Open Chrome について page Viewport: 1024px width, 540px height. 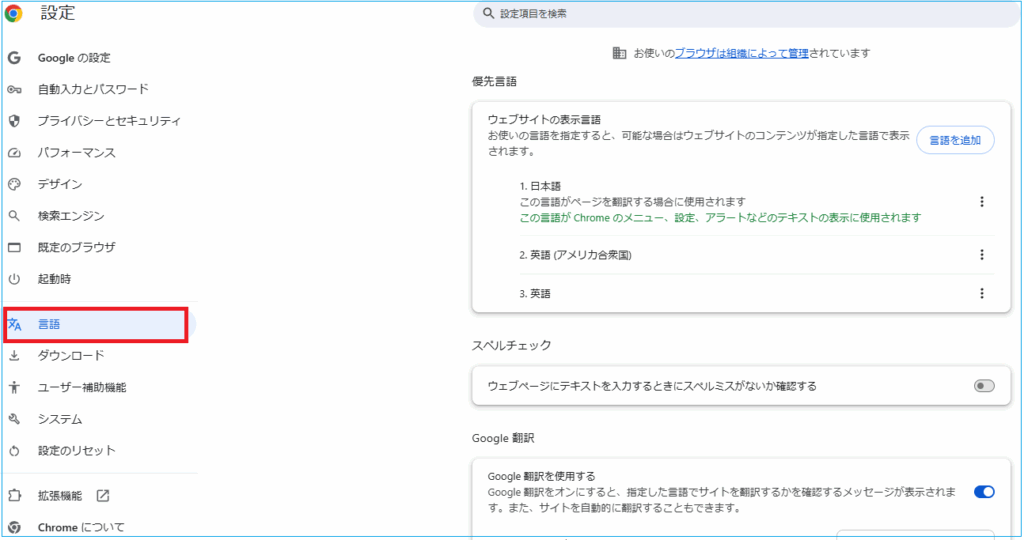click(81, 528)
